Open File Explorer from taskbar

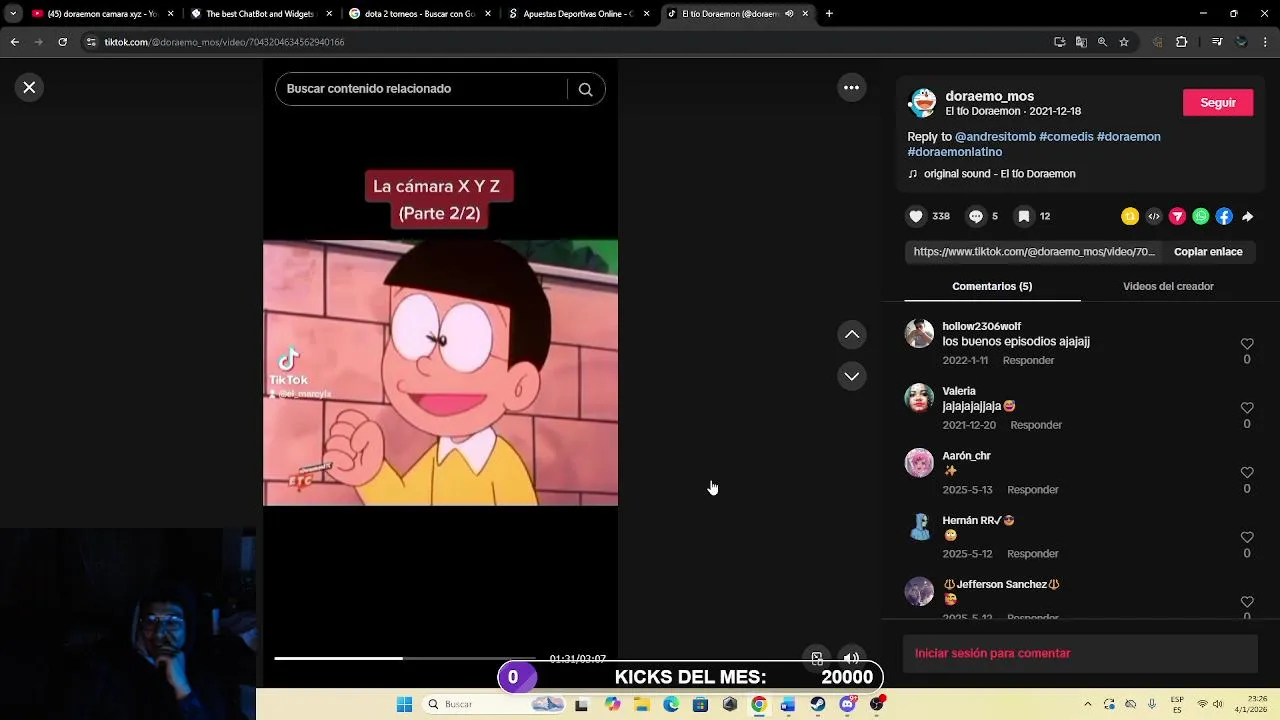pyautogui.click(x=641, y=704)
